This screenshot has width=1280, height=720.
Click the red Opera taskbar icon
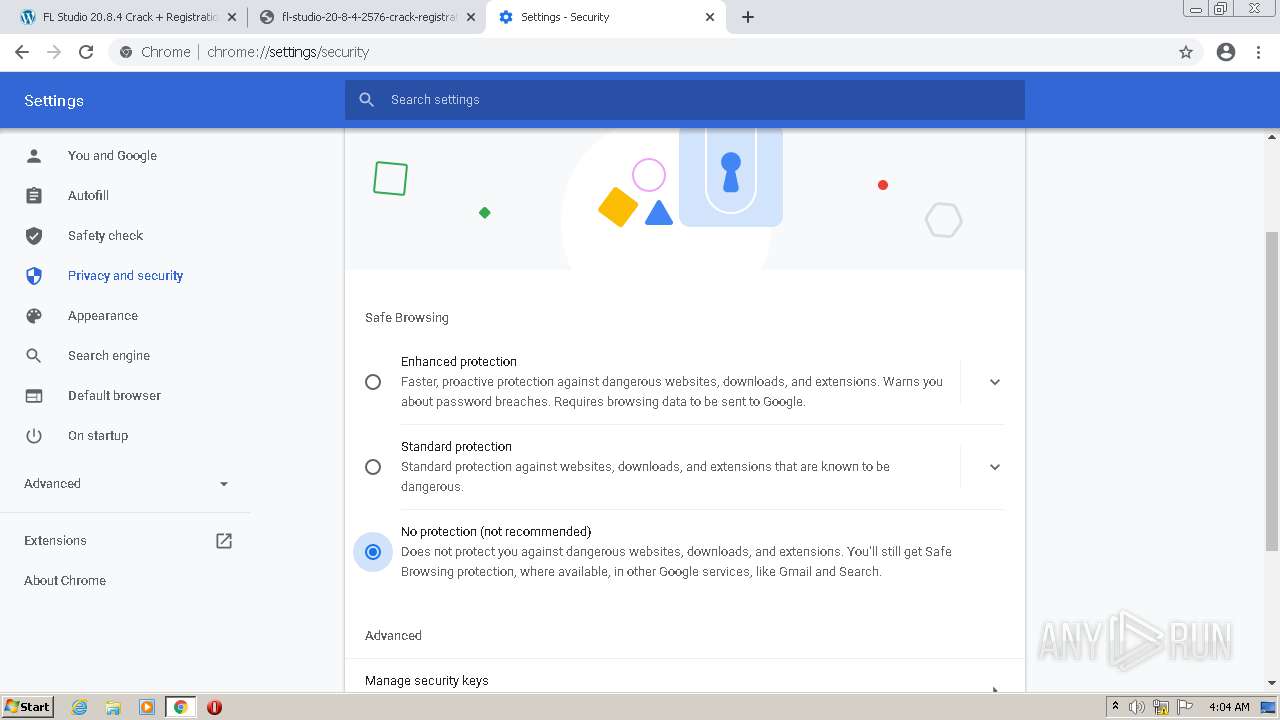pyautogui.click(x=214, y=707)
